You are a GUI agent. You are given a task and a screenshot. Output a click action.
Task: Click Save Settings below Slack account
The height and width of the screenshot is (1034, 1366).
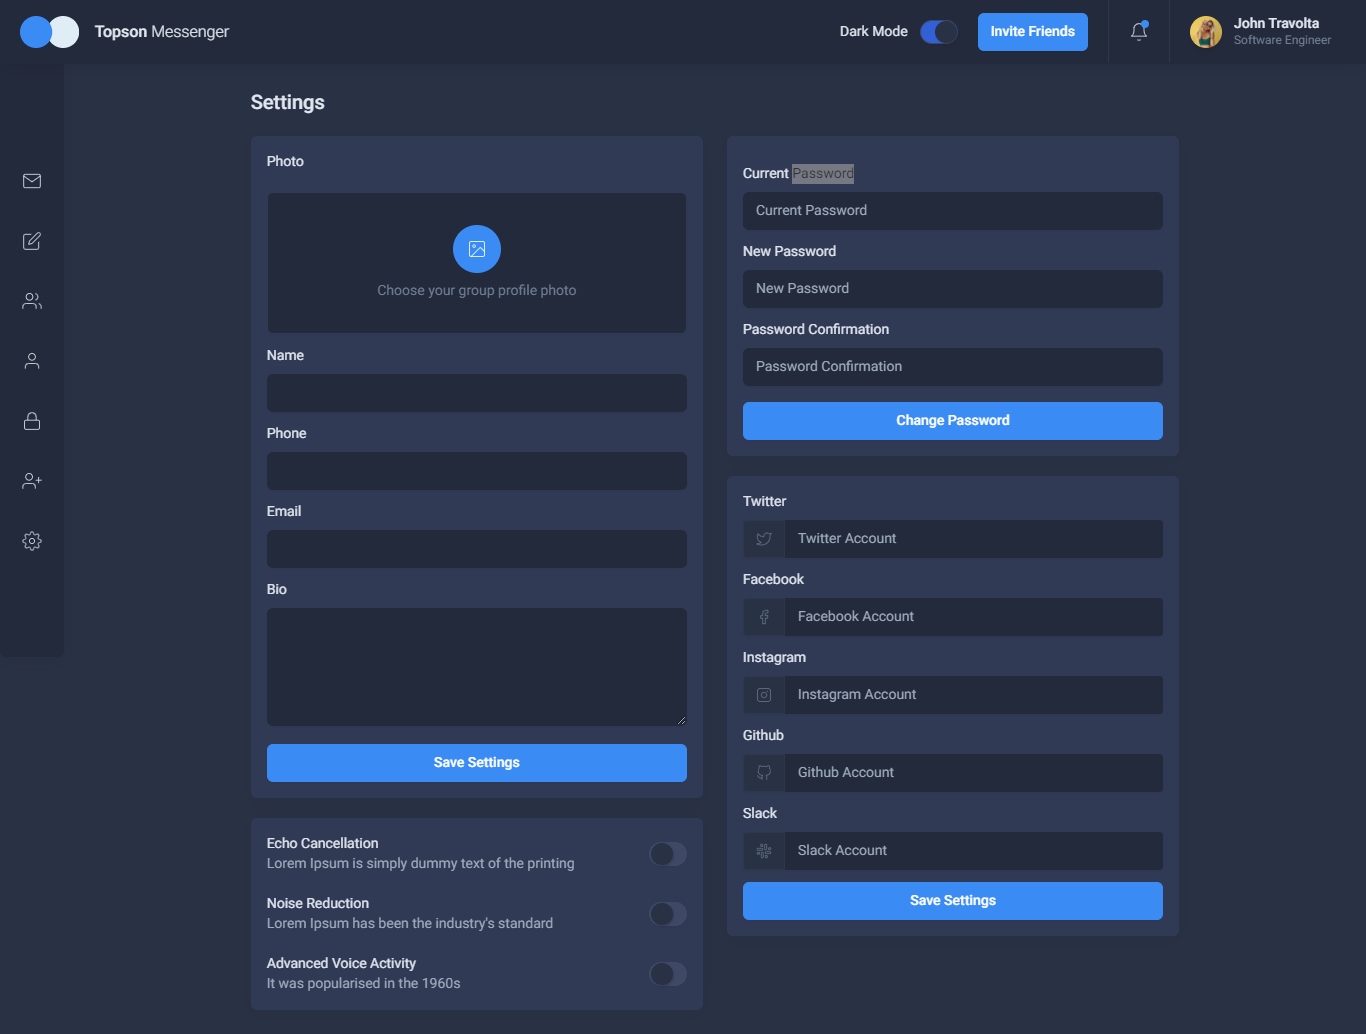pyautogui.click(x=952, y=901)
